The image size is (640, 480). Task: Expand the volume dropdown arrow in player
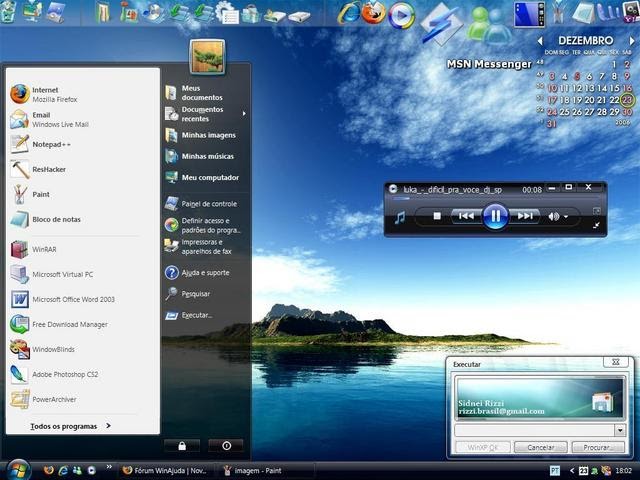coord(566,216)
